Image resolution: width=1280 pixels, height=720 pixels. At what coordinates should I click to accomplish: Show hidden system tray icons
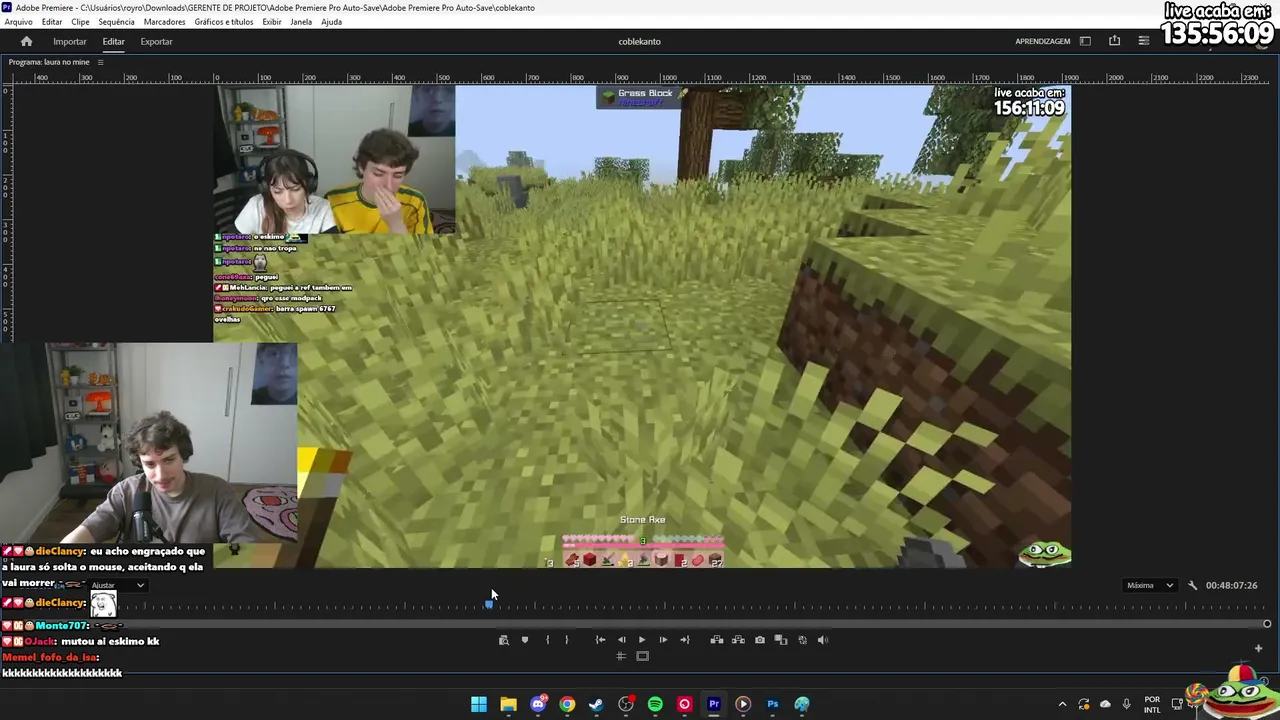pyautogui.click(x=1062, y=704)
